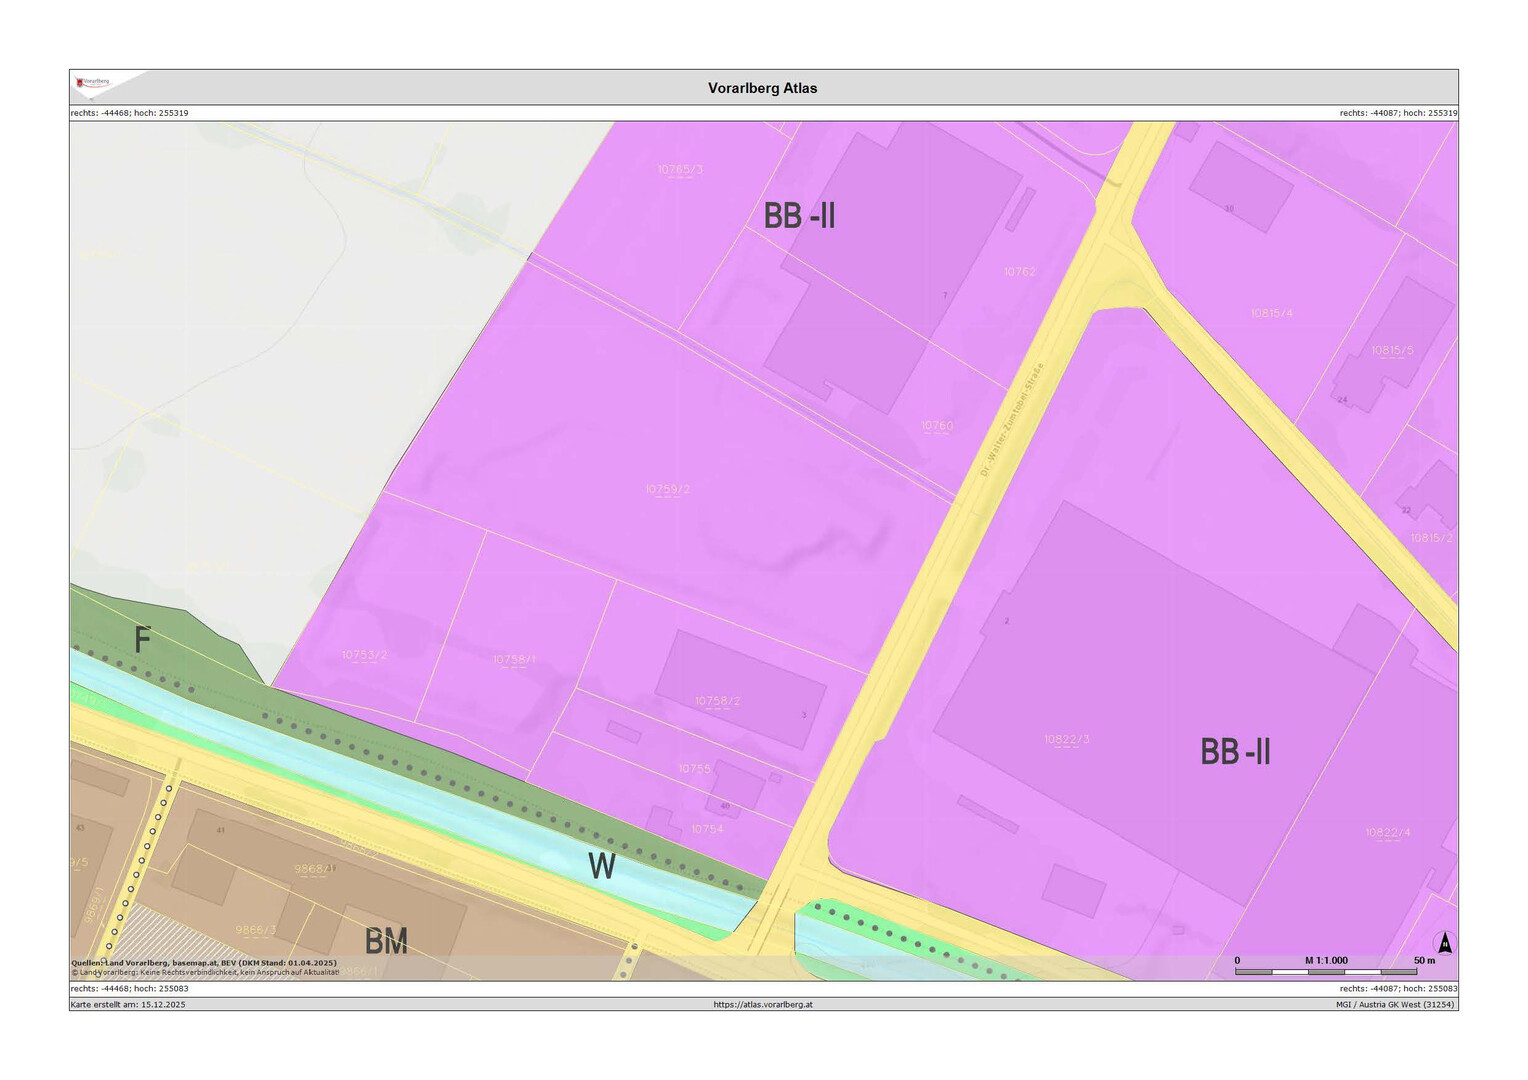Image resolution: width=1528 pixels, height=1080 pixels.
Task: Select parcel label 10753/2
Action: (364, 655)
